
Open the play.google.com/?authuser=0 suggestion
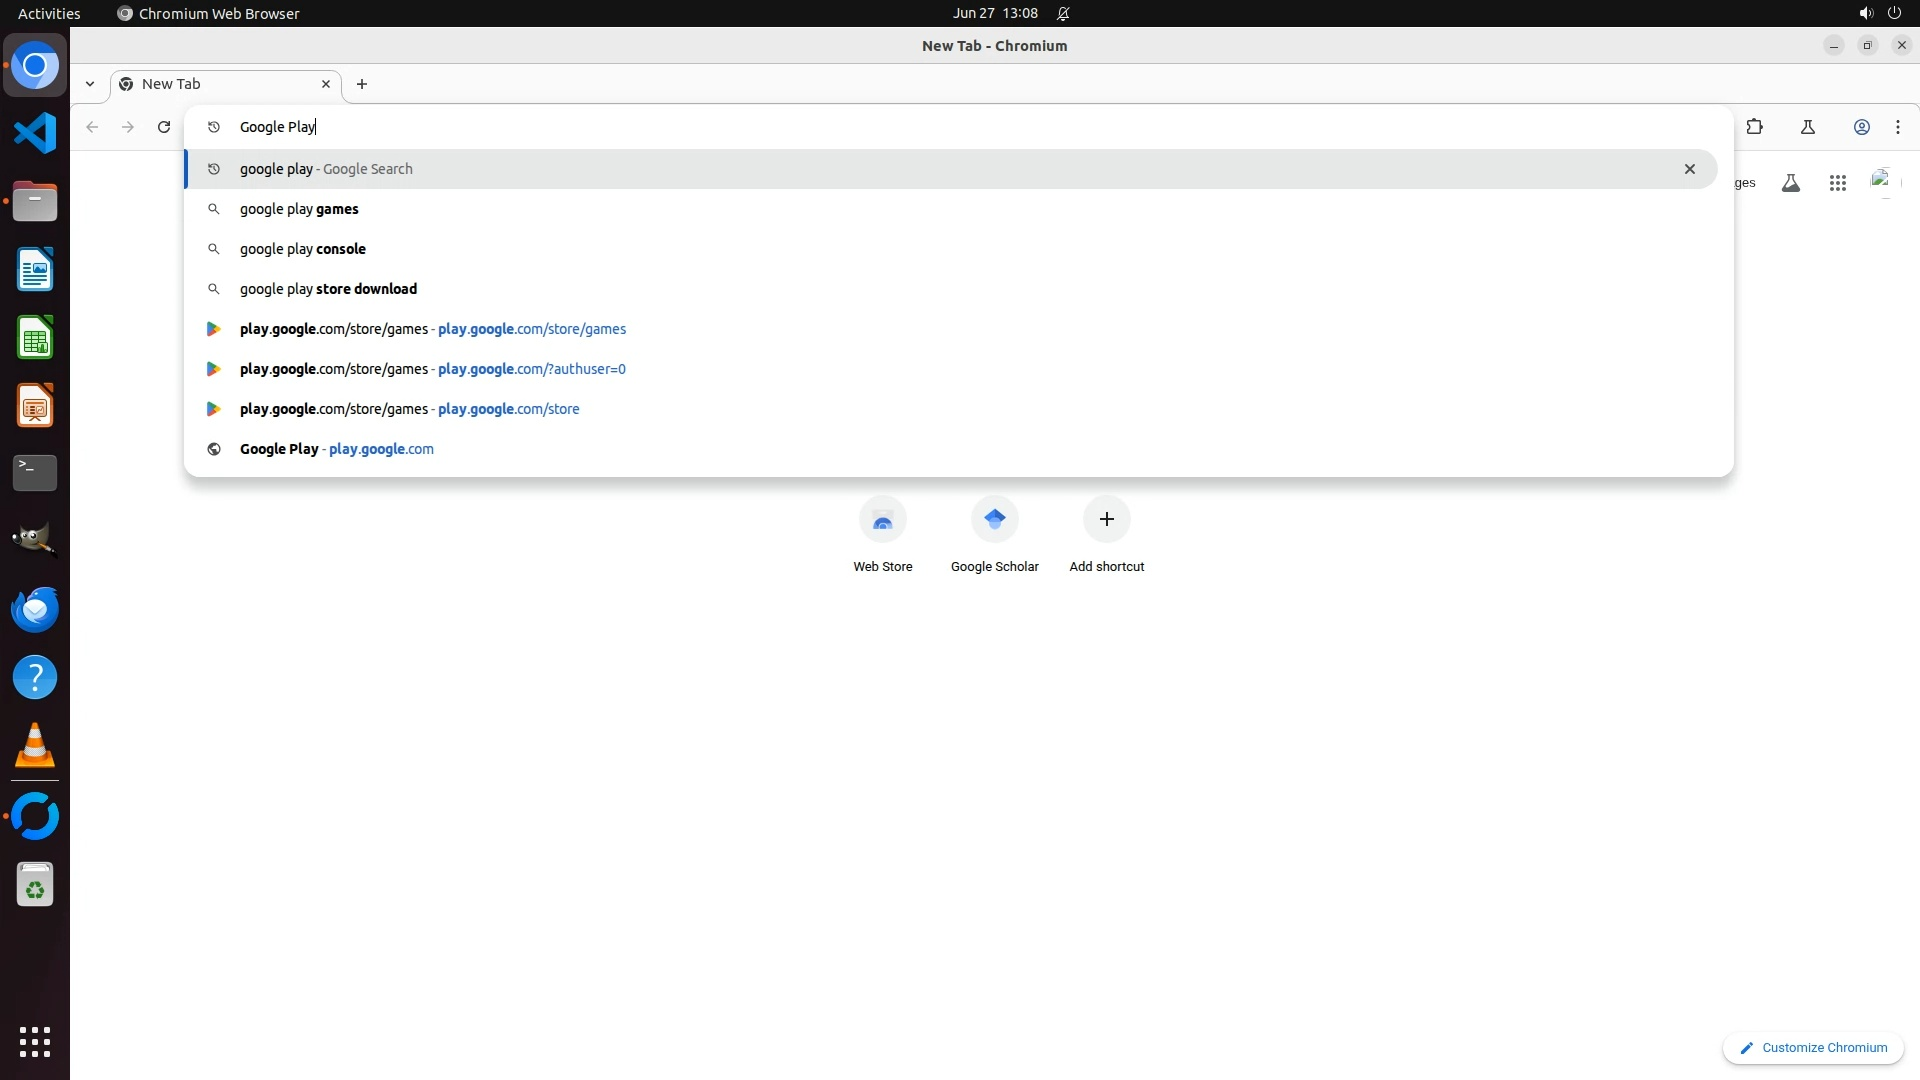tap(432, 369)
